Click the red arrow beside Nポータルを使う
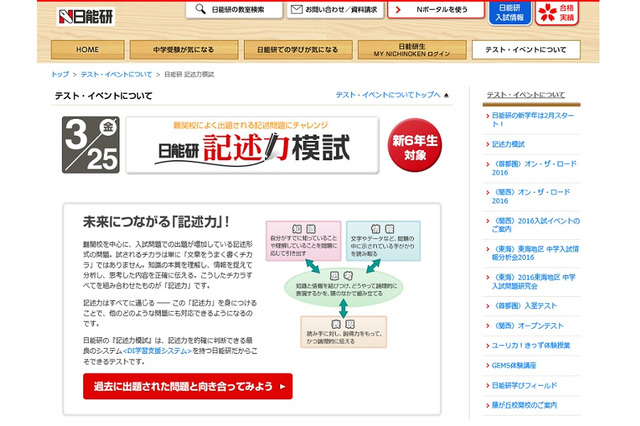Image resolution: width=640 pixels, height=426 pixels. [x=398, y=9]
